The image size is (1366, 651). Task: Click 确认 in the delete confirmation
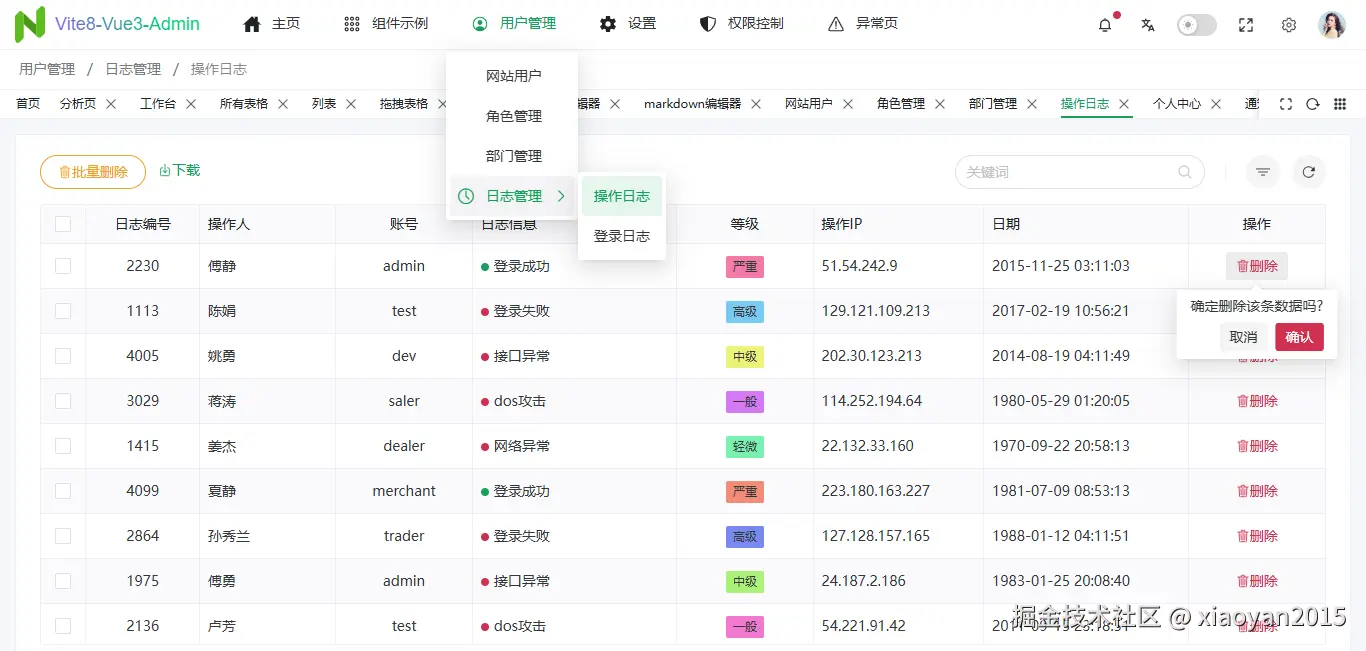1299,337
